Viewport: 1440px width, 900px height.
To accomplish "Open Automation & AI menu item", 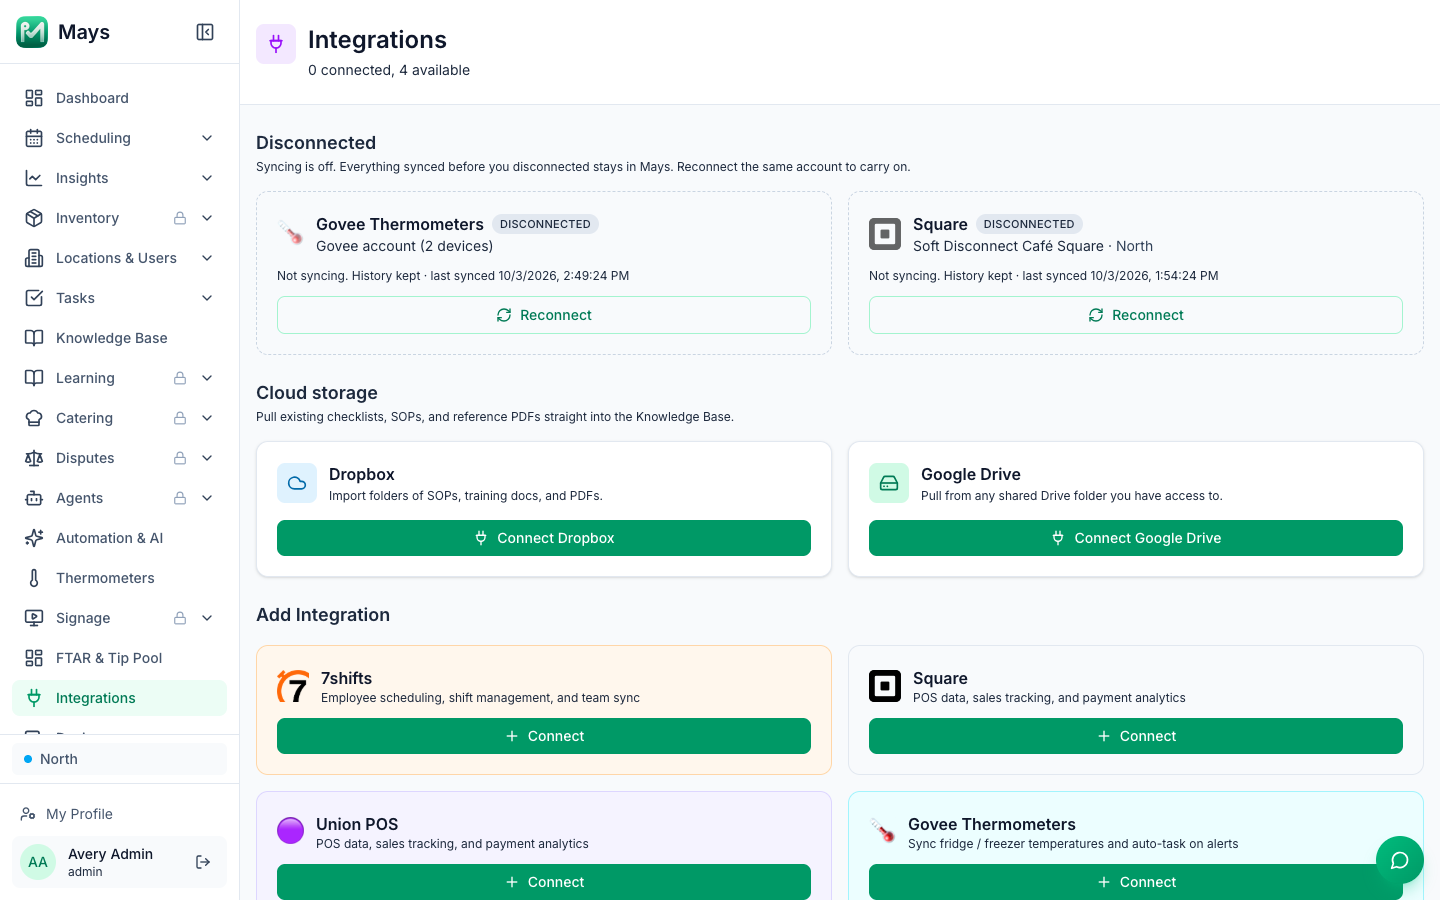I will tap(119, 538).
